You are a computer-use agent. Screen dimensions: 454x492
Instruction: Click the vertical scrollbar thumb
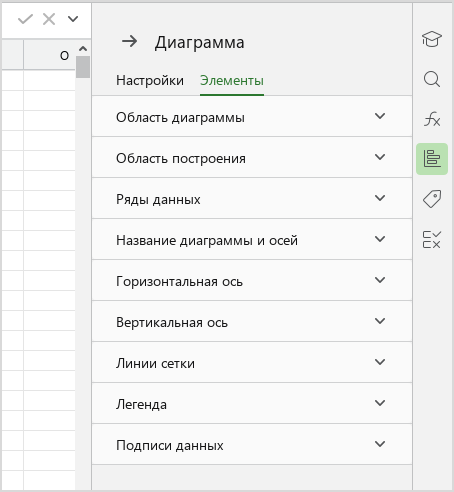point(83,67)
